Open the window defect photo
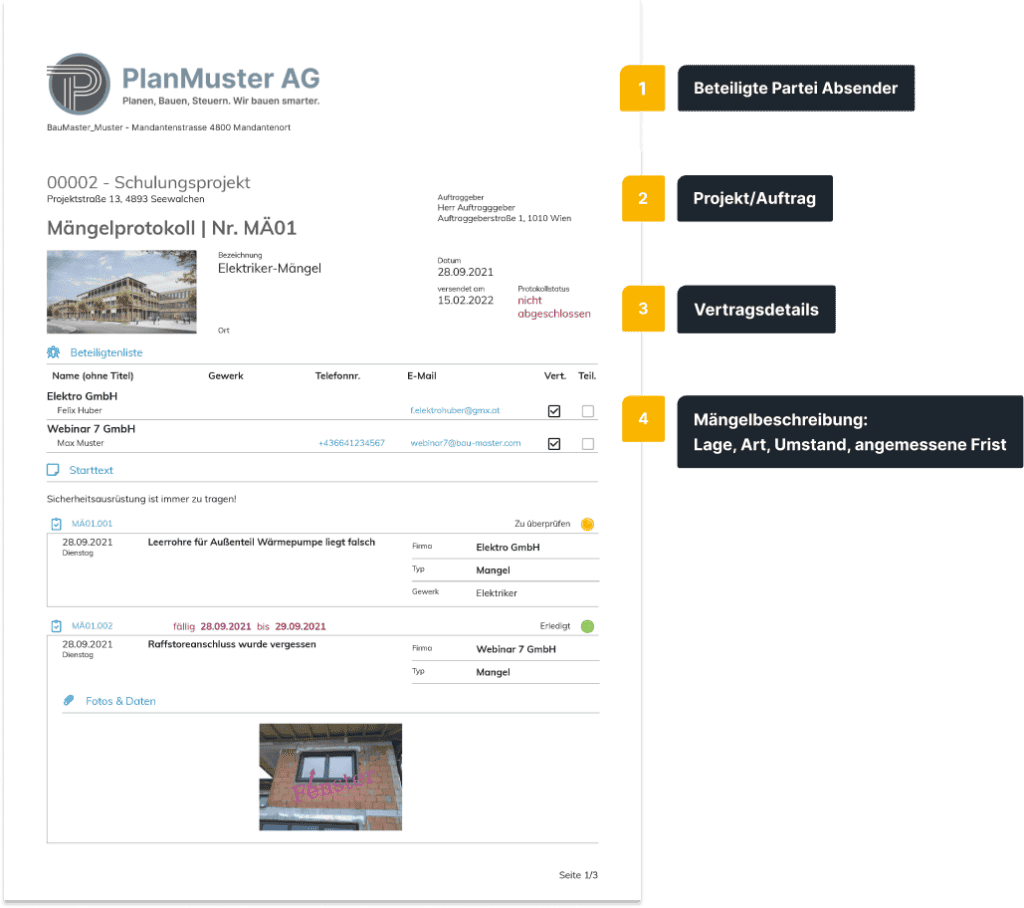This screenshot has height=908, width=1024. tap(330, 776)
